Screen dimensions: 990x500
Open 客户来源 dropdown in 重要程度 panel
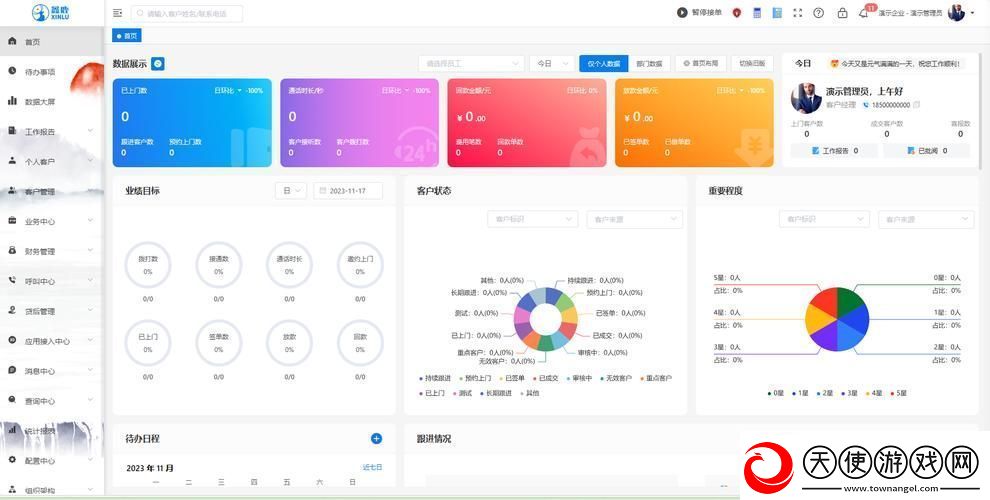(926, 219)
